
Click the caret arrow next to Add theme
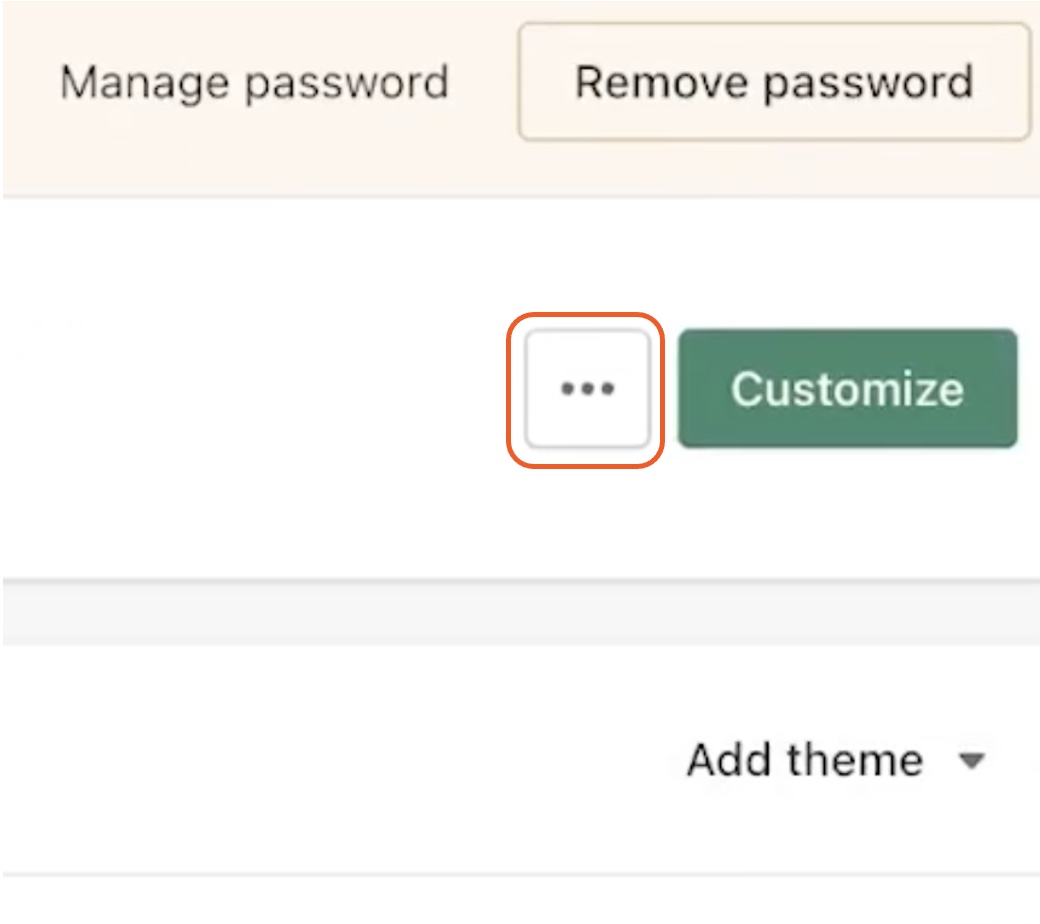click(x=972, y=760)
